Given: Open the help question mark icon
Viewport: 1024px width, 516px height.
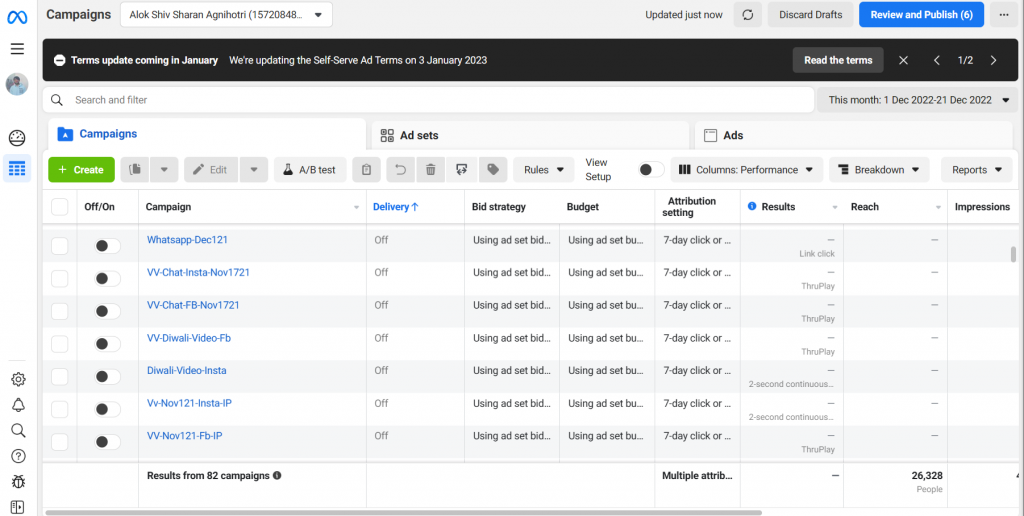Looking at the screenshot, I should click(18, 456).
